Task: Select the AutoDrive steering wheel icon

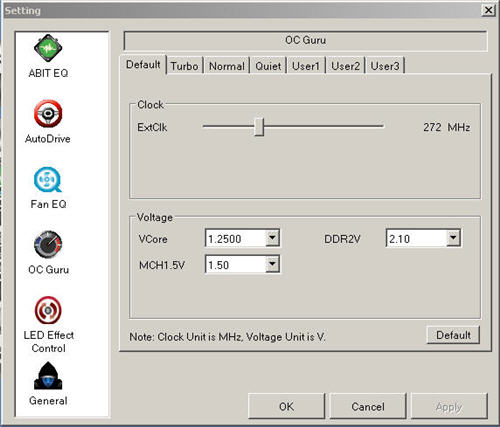Action: (x=48, y=114)
